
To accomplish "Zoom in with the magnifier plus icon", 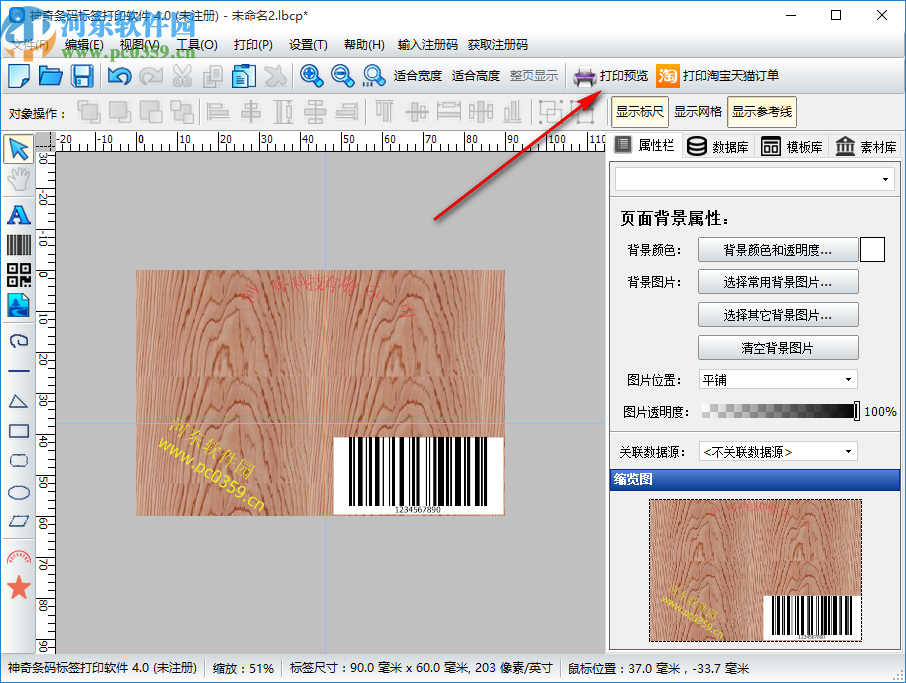I will click(311, 76).
